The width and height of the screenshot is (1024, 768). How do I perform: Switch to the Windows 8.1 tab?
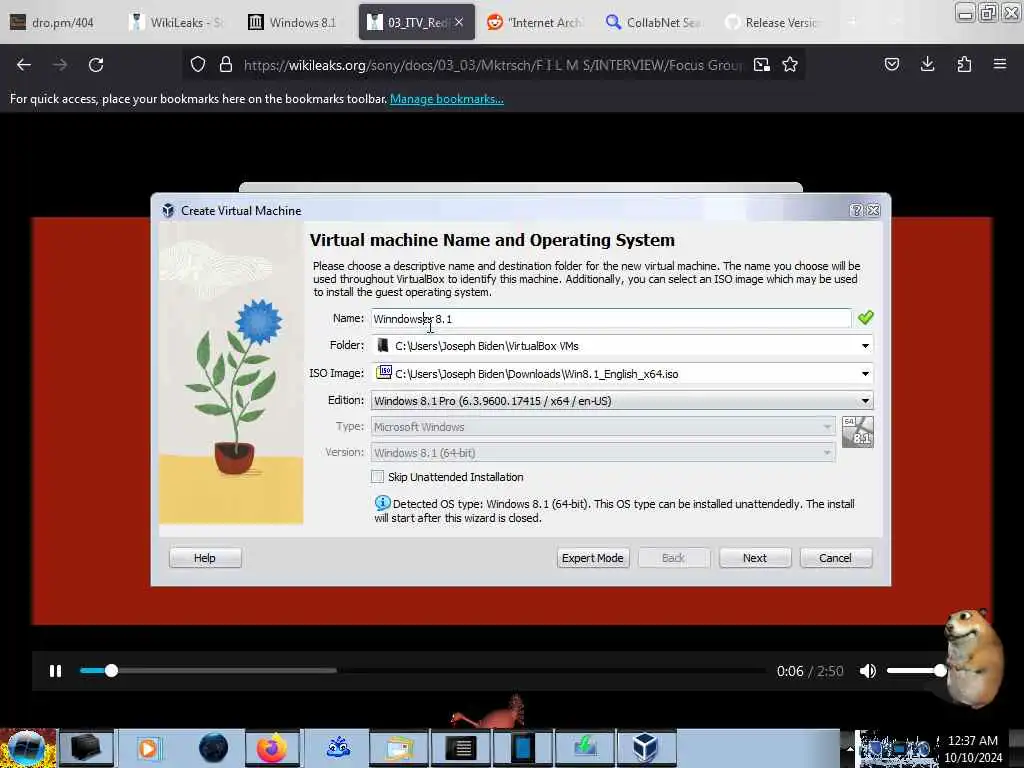(x=295, y=22)
